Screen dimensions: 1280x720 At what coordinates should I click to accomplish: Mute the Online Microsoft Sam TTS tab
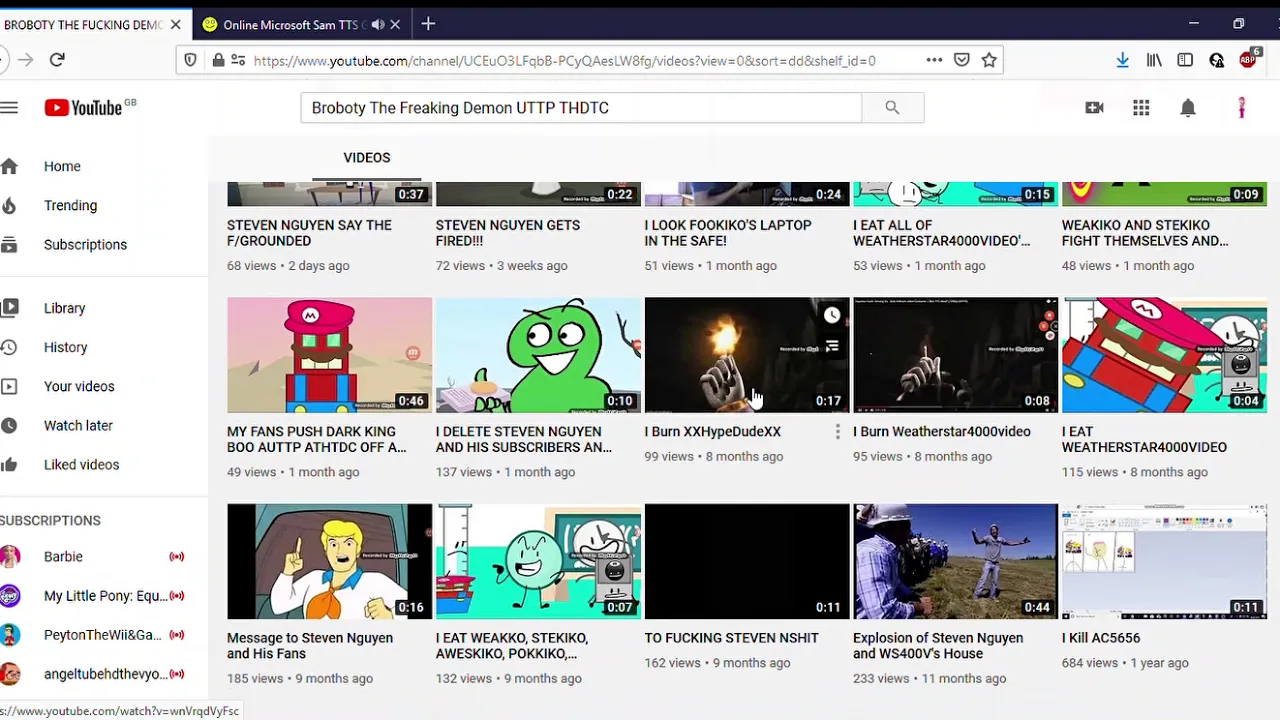click(378, 25)
